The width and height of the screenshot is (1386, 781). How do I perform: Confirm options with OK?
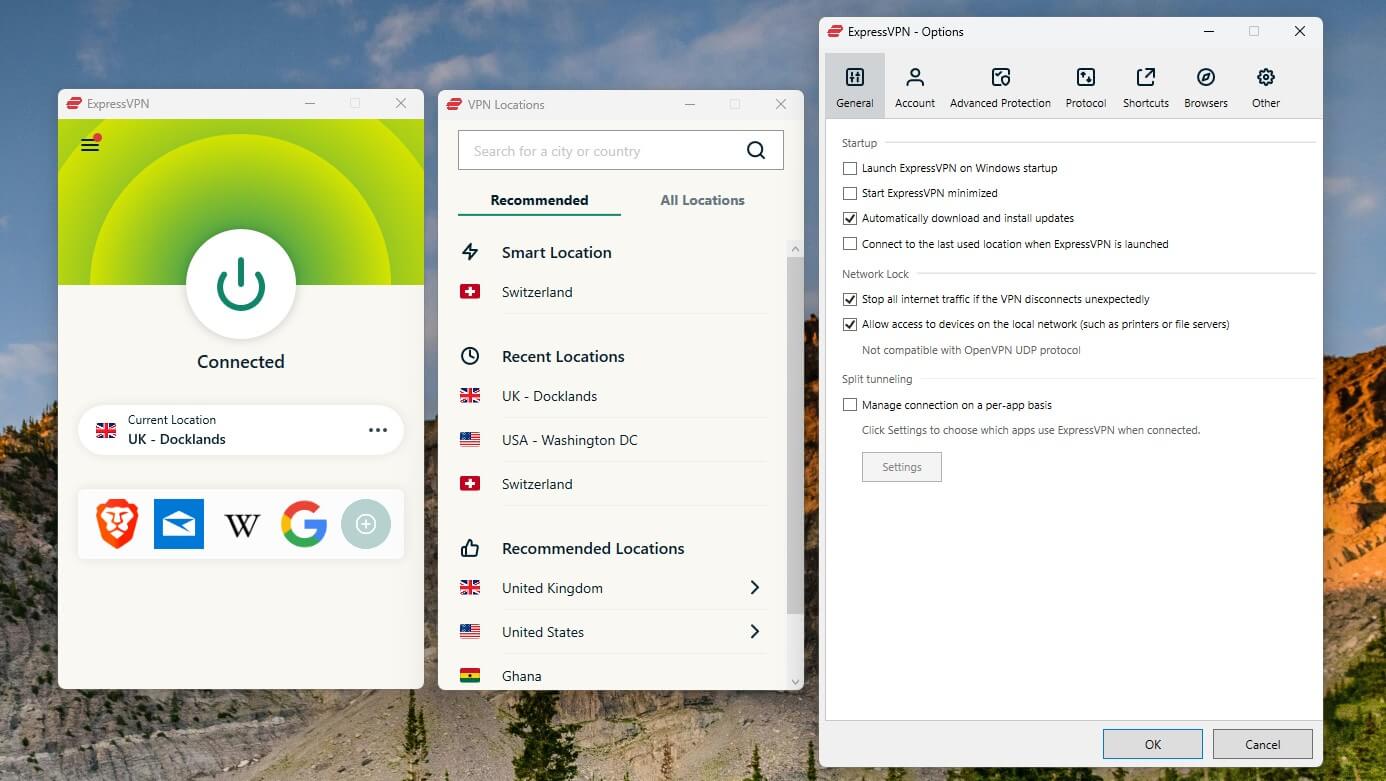click(x=1152, y=744)
